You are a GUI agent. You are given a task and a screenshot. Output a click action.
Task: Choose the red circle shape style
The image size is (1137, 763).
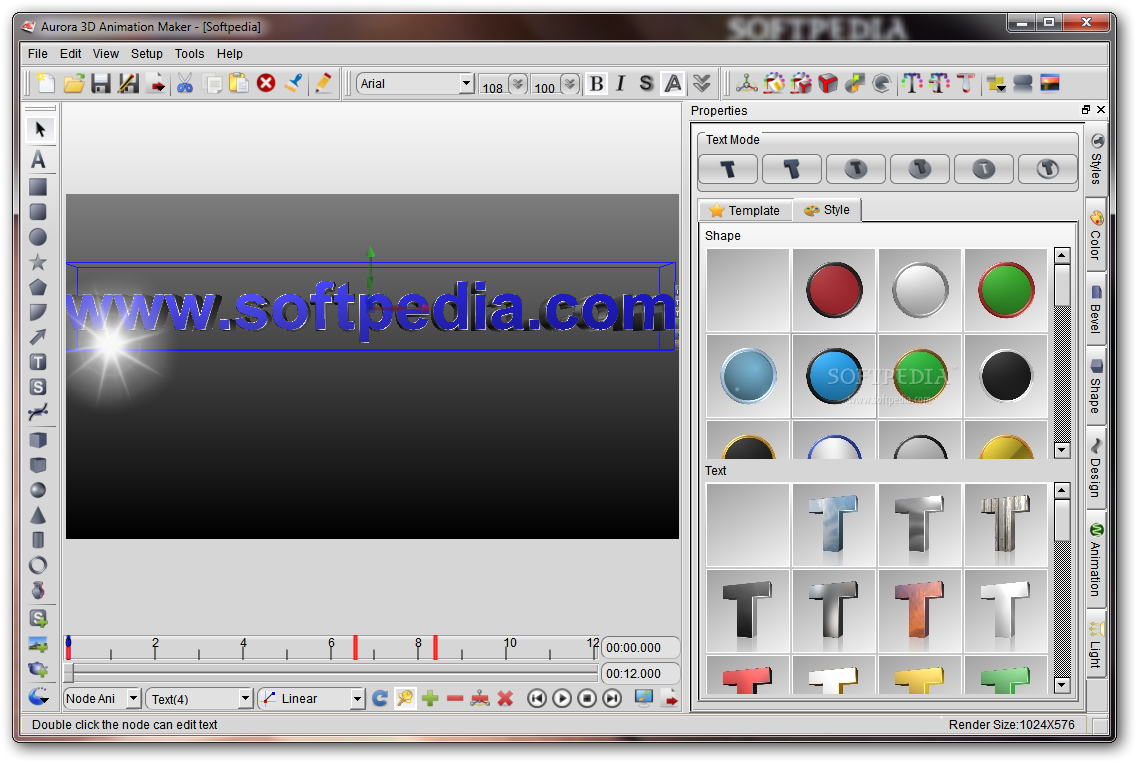click(x=834, y=290)
